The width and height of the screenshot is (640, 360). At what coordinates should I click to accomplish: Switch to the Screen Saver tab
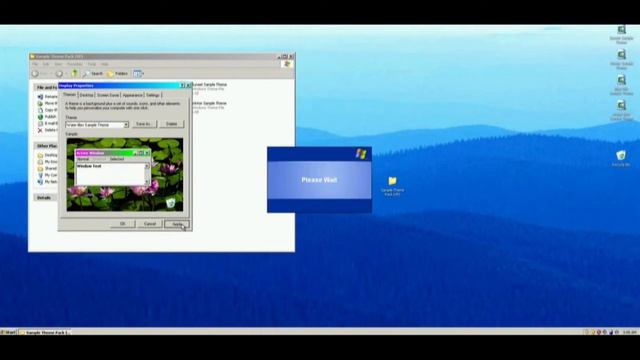point(108,95)
